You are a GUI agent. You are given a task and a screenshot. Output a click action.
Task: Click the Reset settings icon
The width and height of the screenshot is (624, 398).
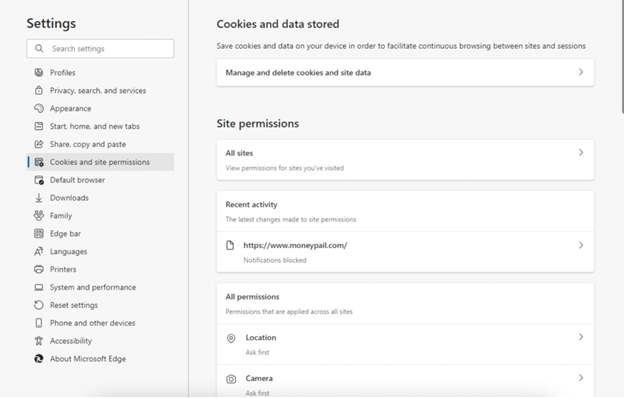click(39, 305)
